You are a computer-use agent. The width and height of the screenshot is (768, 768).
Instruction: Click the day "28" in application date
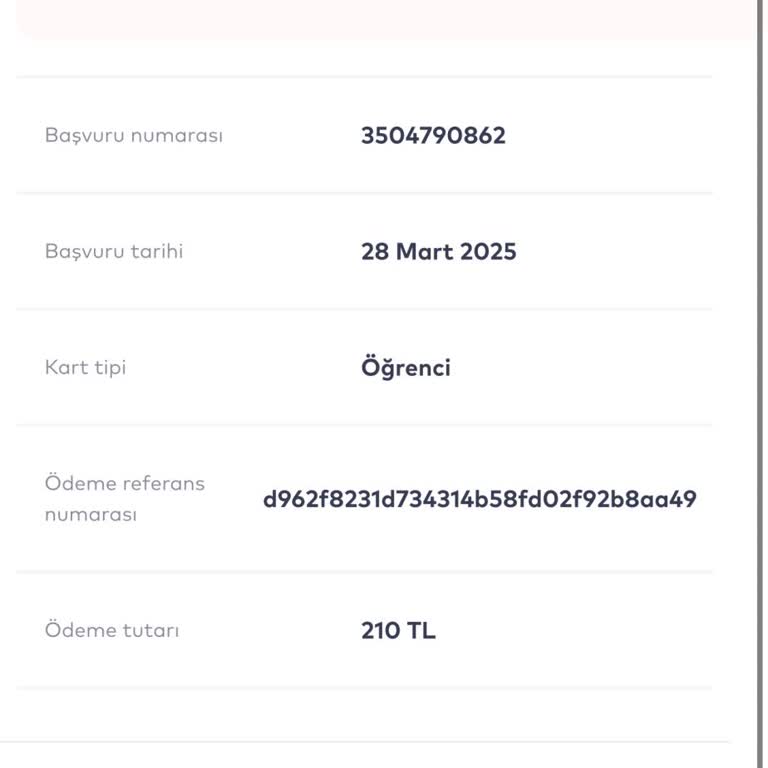click(375, 252)
